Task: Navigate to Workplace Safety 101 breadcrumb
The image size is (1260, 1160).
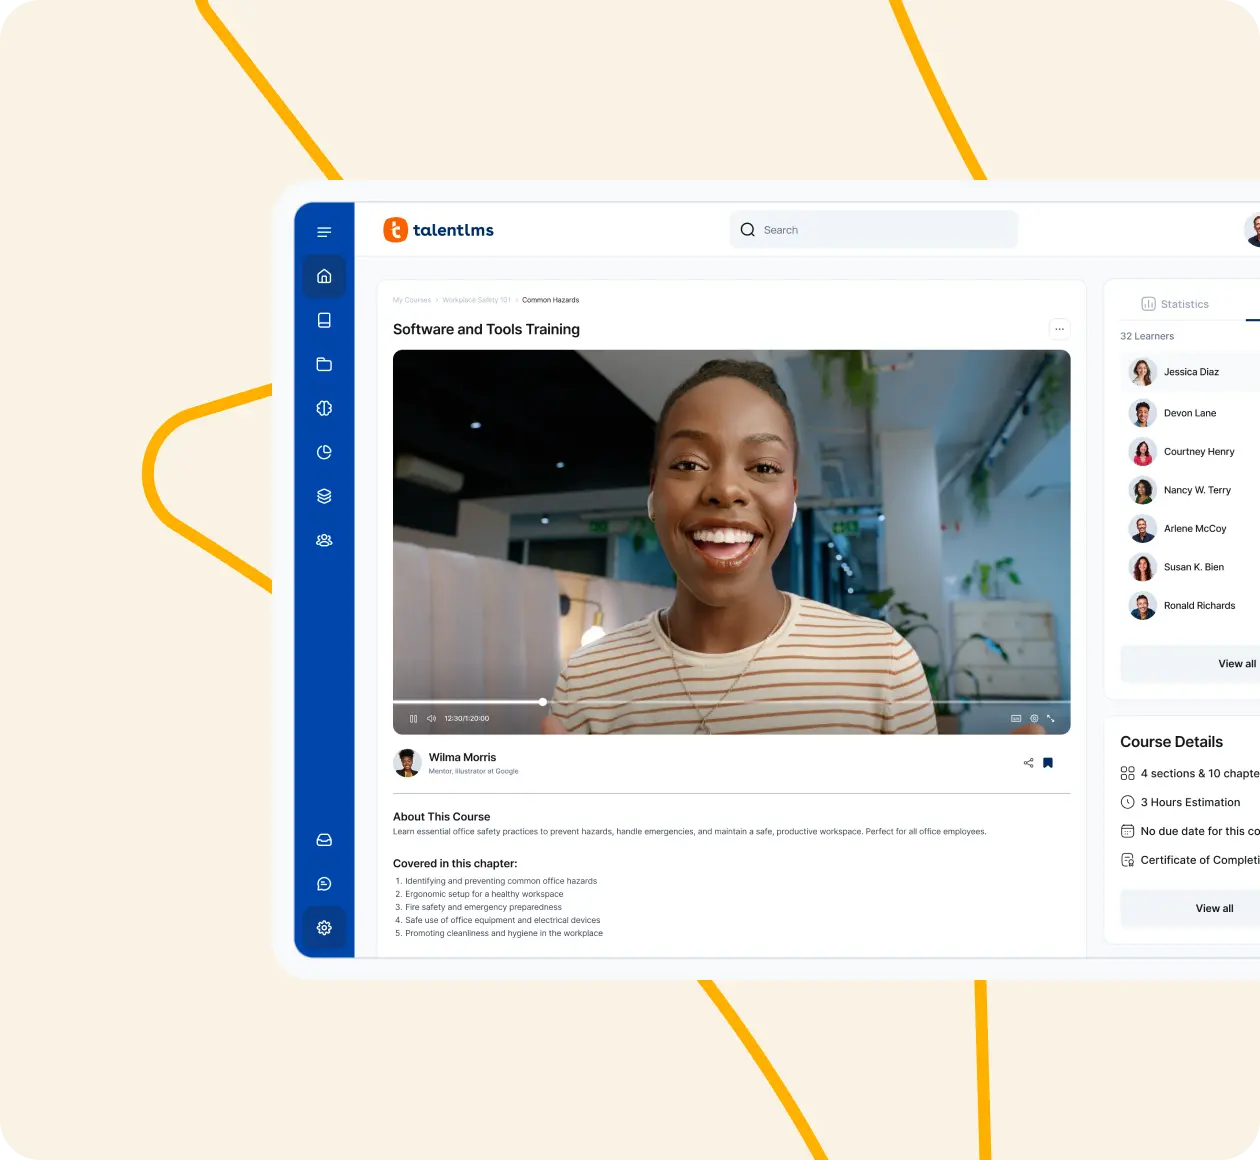Action: [476, 300]
